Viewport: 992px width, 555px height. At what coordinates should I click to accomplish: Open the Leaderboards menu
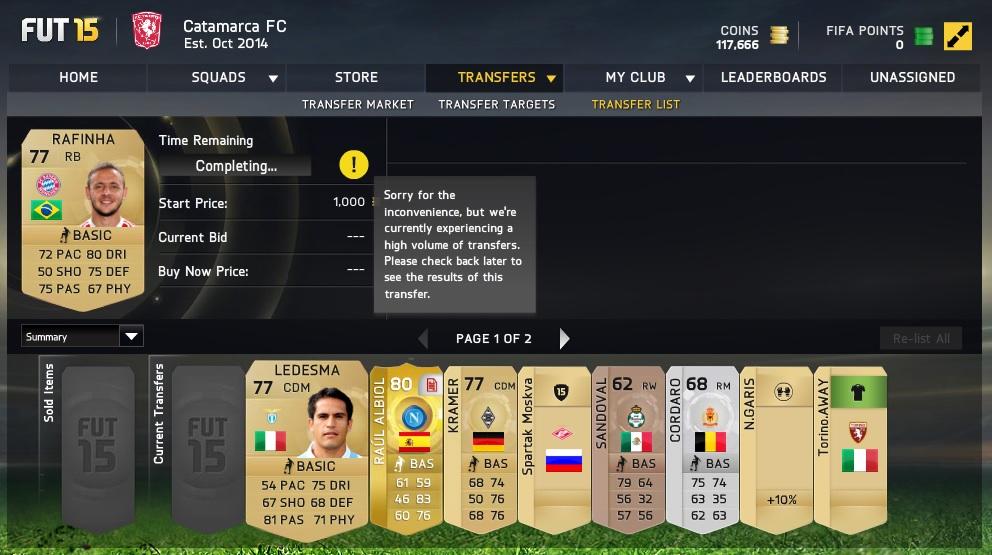coord(773,77)
